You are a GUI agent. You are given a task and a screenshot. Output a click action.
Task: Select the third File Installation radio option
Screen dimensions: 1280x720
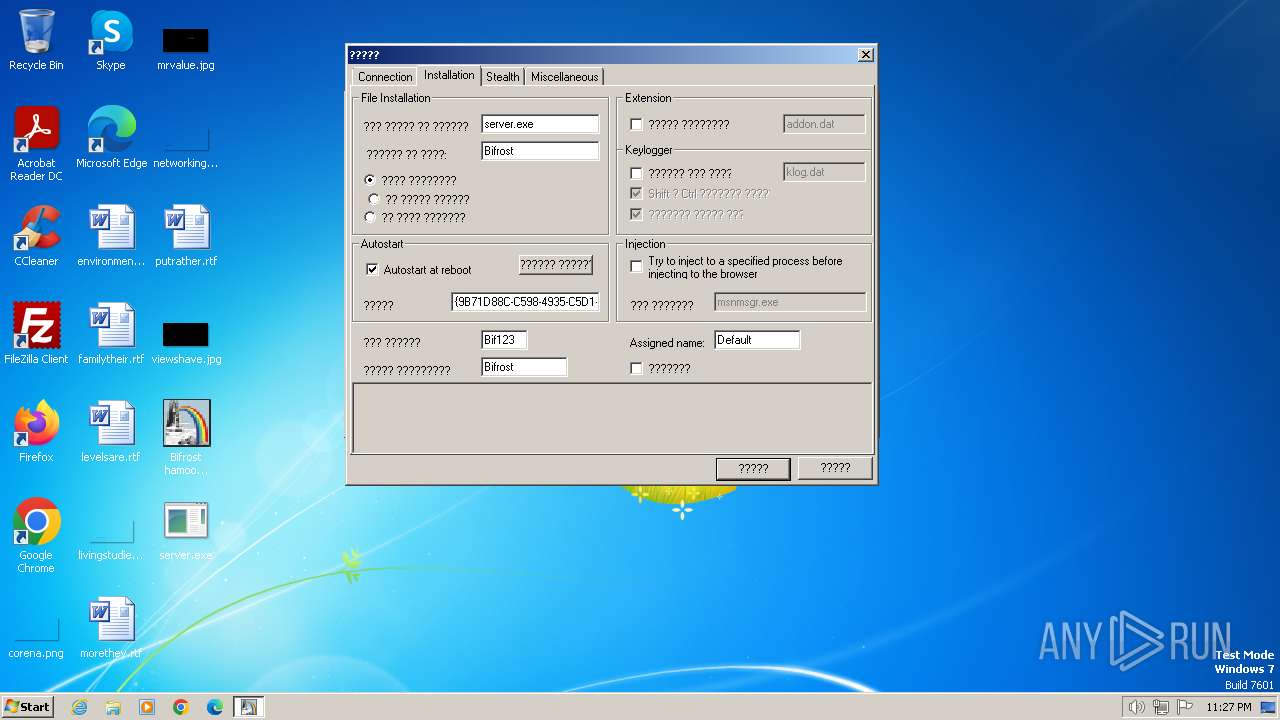[x=371, y=217]
